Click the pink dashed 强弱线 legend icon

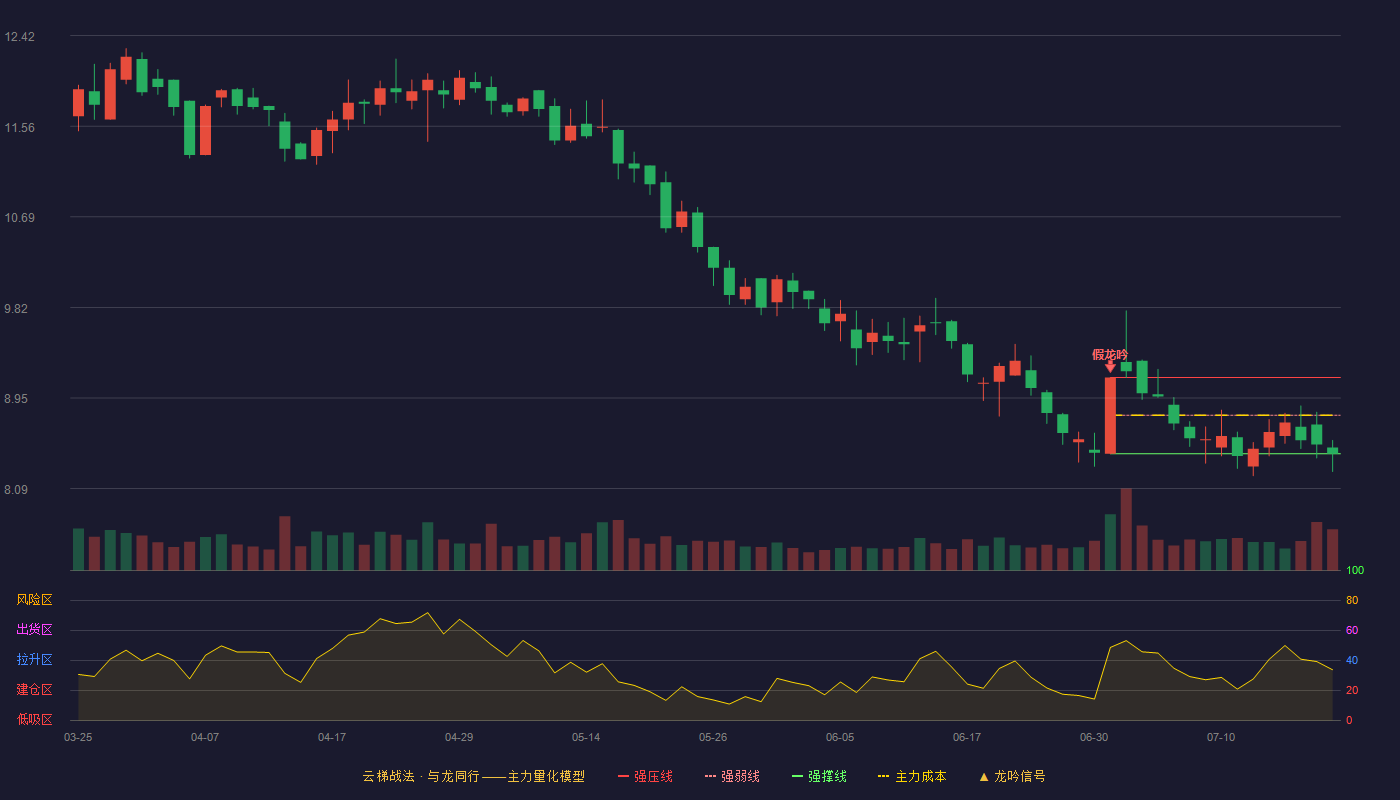coord(710,776)
